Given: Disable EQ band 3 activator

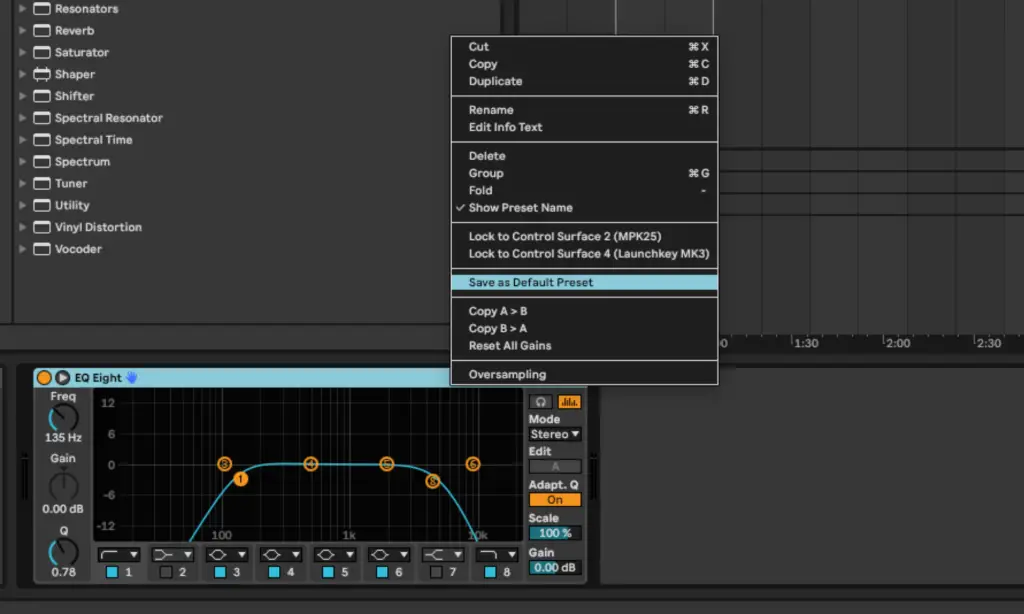Looking at the screenshot, I should pyautogui.click(x=220, y=572).
